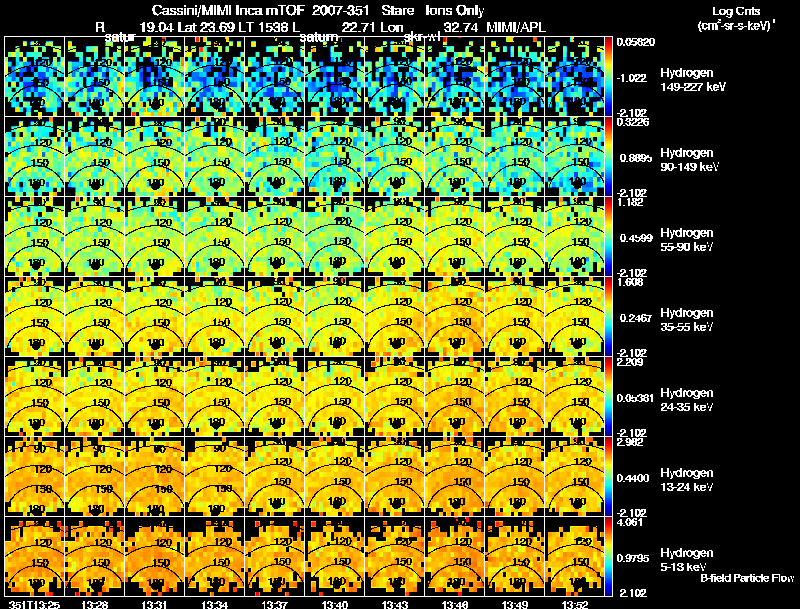Image resolution: width=800 pixels, height=609 pixels.
Task: Click the -1.022 colorbar midpoint value
Action: (x=632, y=78)
